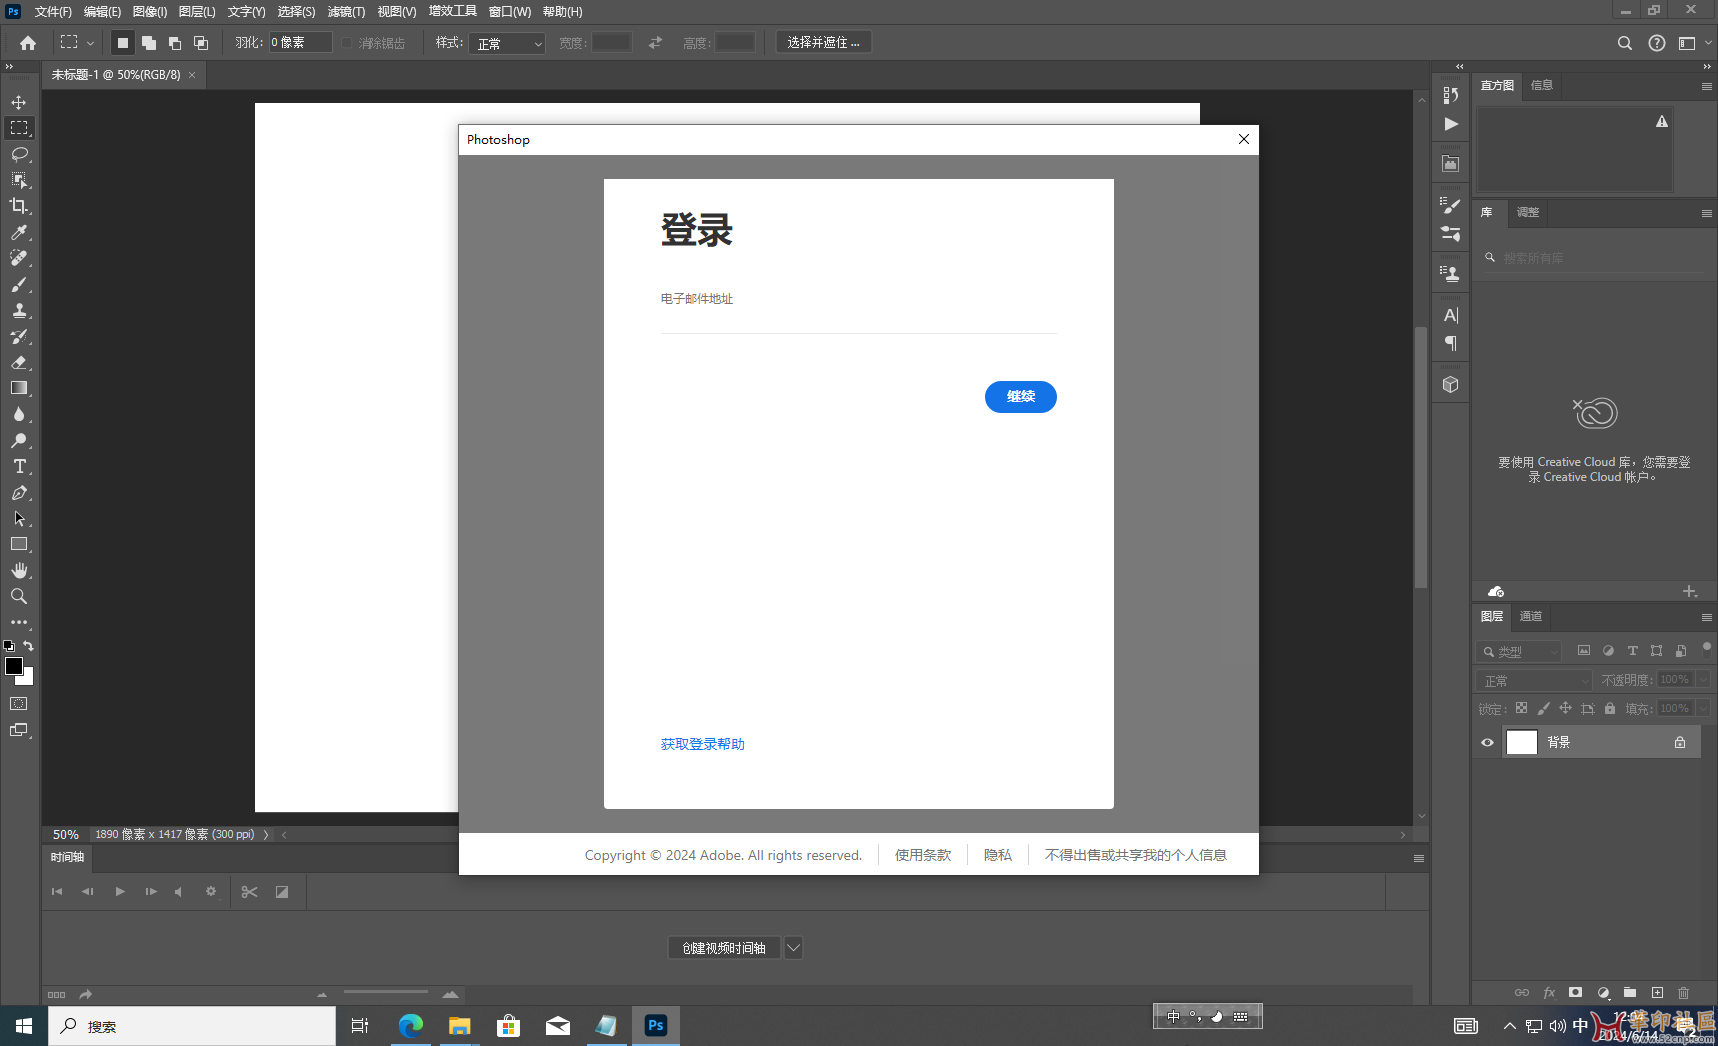The width and height of the screenshot is (1718, 1046).
Task: Switch to the 调整 tab
Action: coord(1528,212)
